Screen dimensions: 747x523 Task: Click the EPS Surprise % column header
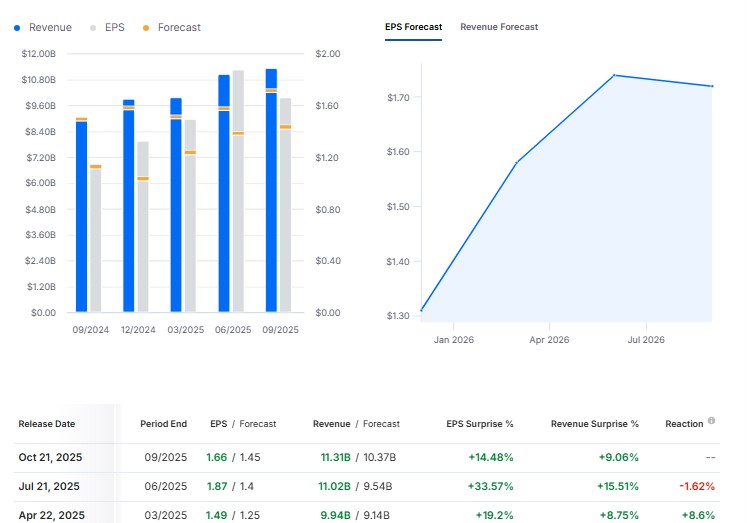(479, 424)
